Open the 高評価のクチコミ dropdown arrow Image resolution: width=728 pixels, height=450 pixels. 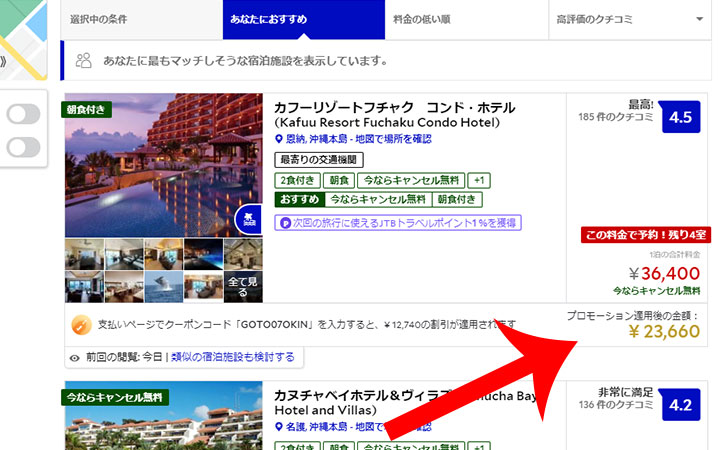(x=699, y=19)
